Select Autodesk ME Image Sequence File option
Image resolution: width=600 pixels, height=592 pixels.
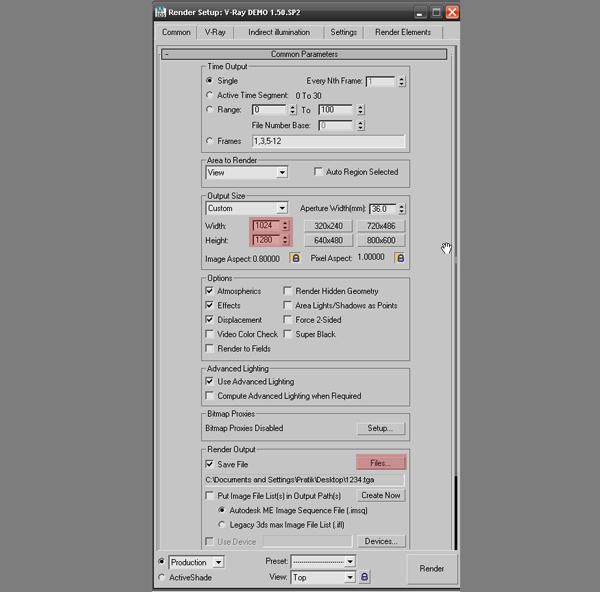click(222, 510)
